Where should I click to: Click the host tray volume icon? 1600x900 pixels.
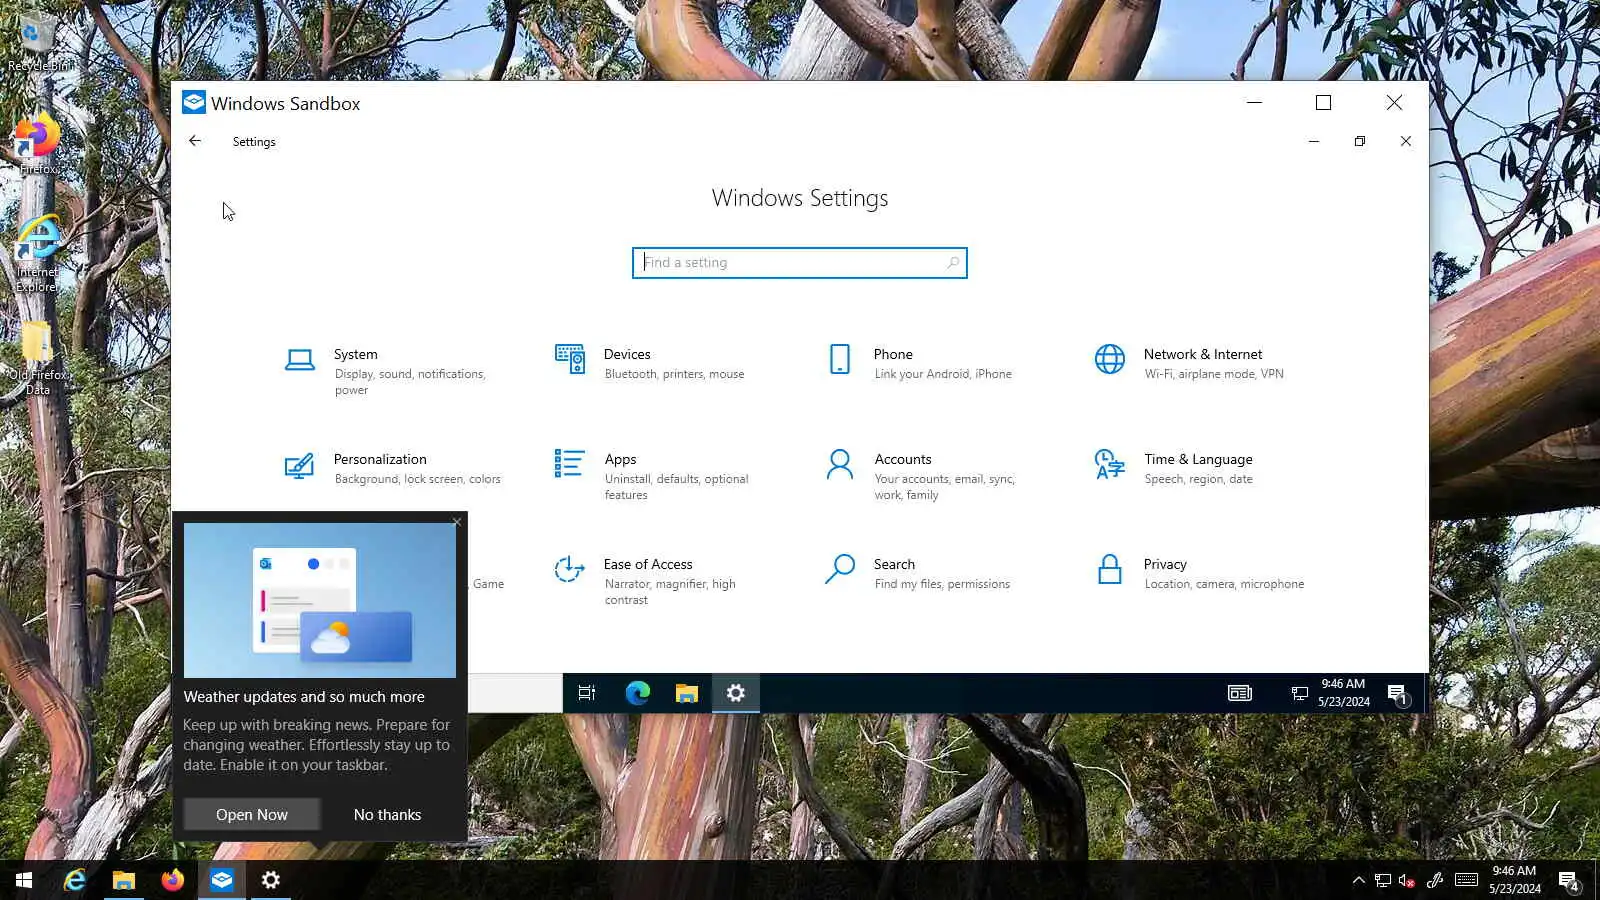coord(1407,880)
